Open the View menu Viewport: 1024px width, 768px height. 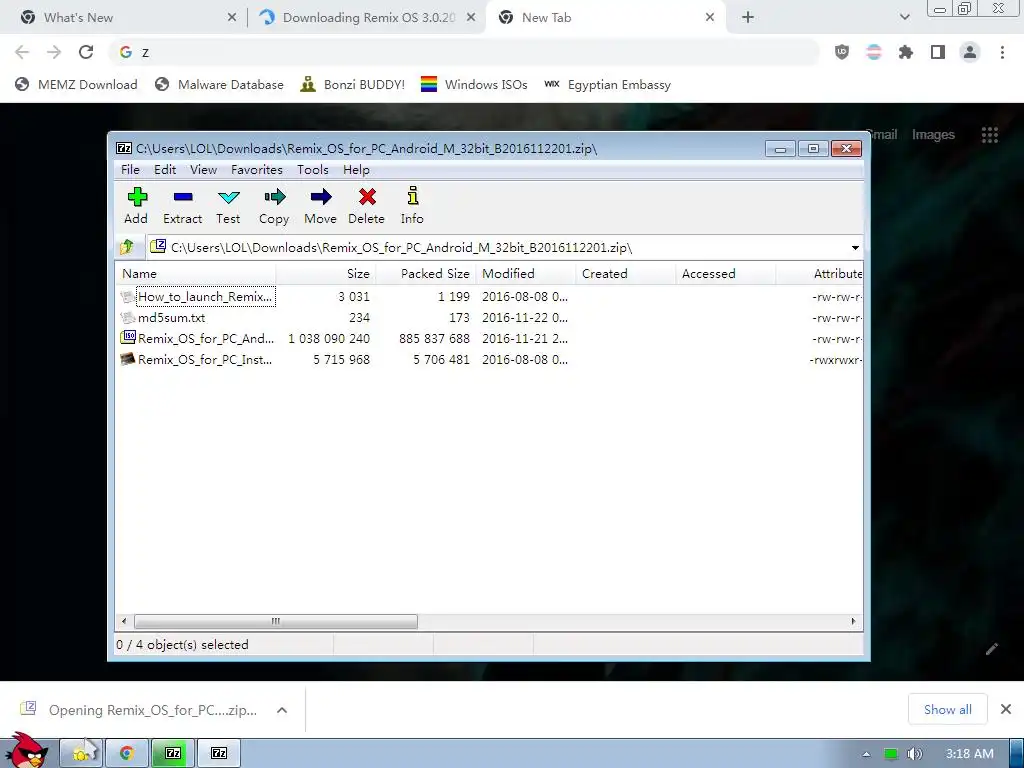click(x=203, y=170)
